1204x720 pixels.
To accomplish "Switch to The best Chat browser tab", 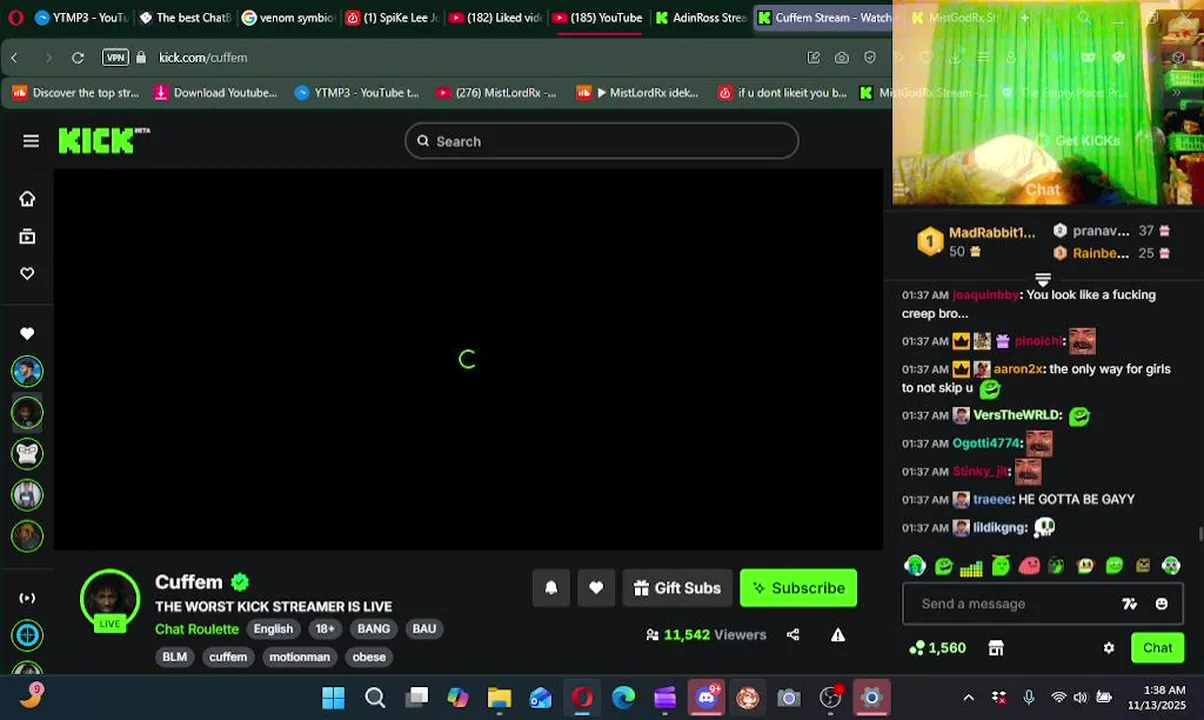I will [x=185, y=17].
